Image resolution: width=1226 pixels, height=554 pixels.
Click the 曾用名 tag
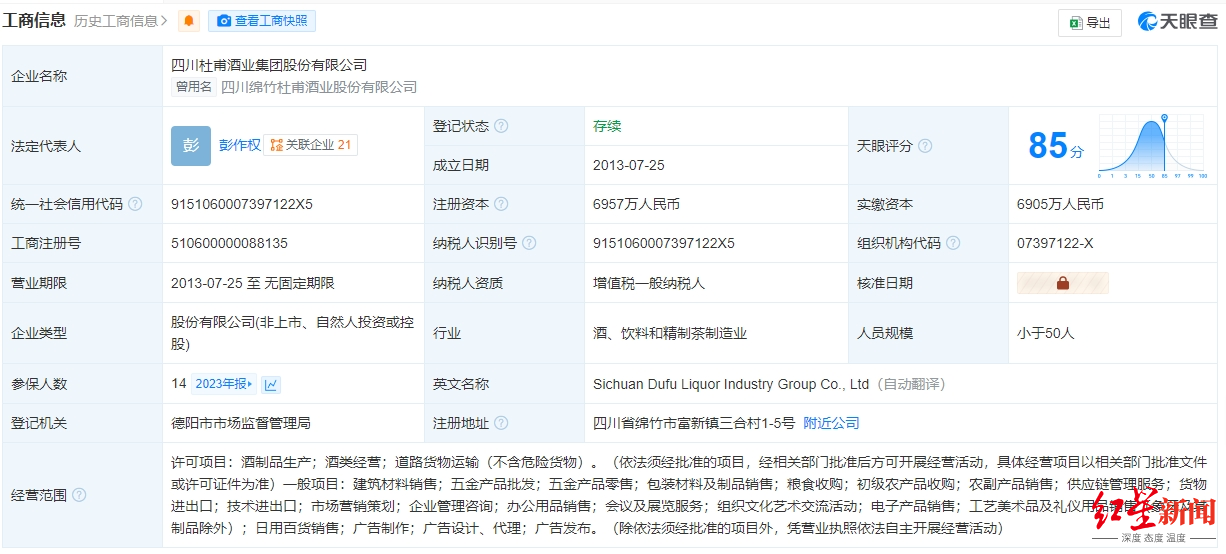(x=194, y=87)
